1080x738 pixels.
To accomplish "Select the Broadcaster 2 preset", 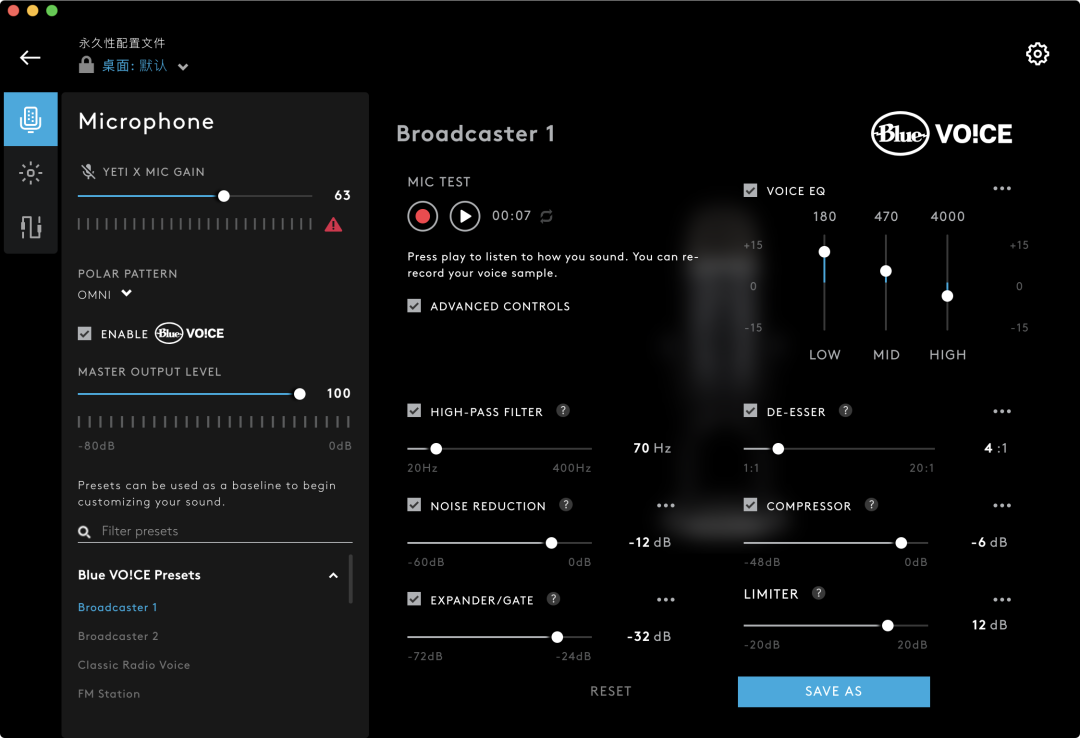I will coord(118,636).
